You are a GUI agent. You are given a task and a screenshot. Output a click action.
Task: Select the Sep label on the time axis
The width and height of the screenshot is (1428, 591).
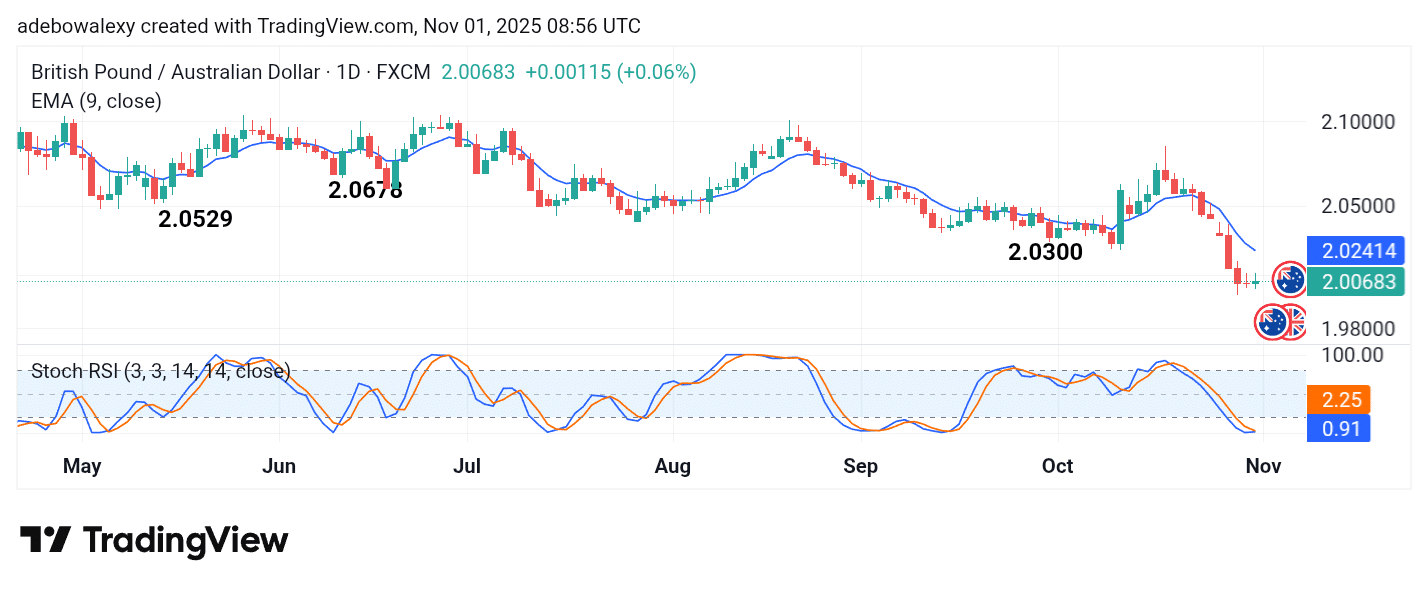click(x=861, y=466)
